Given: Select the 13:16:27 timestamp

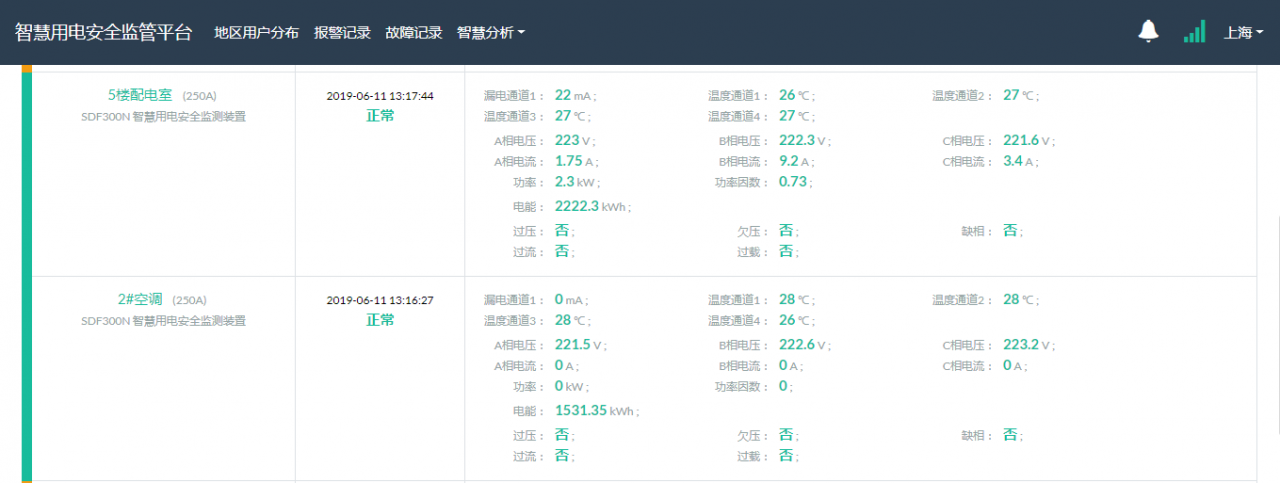Looking at the screenshot, I should tap(380, 300).
